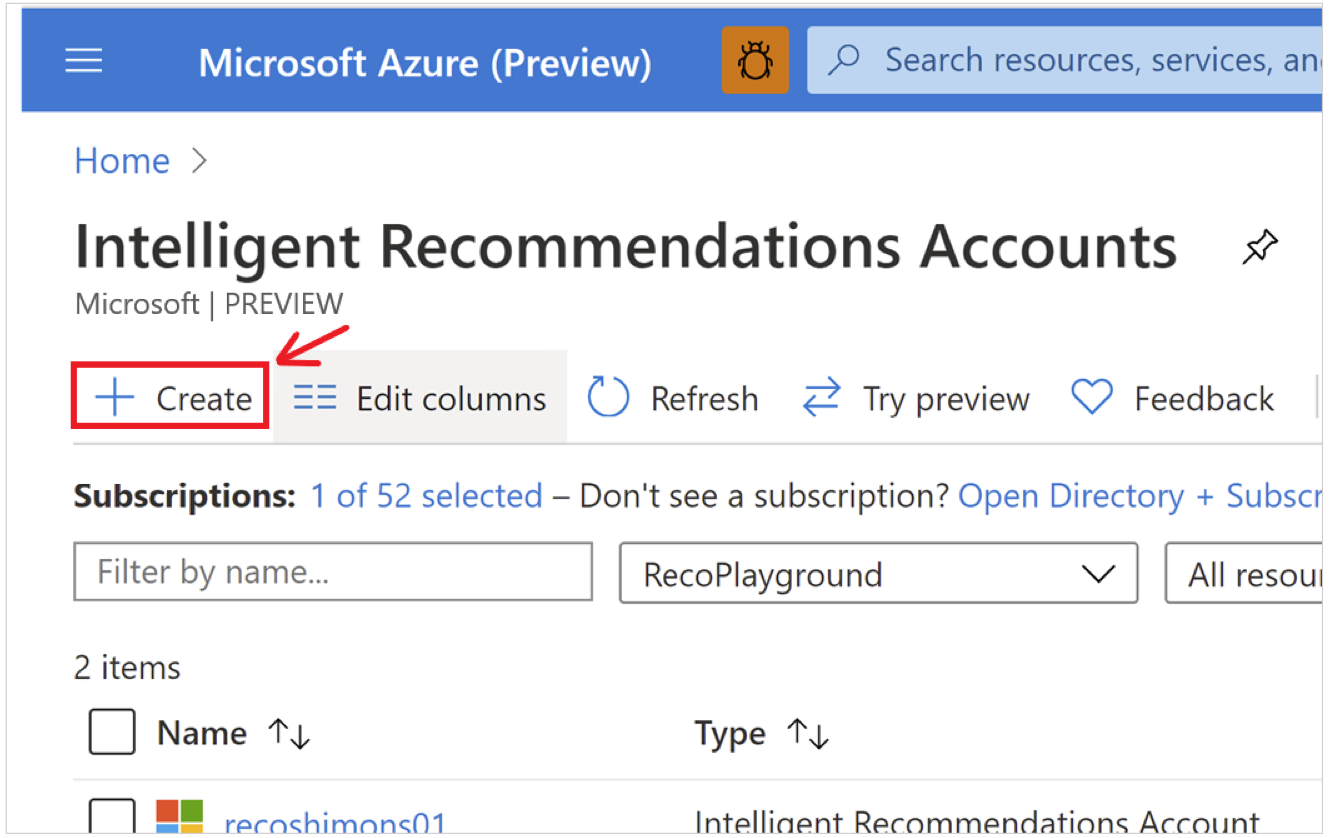Select the Edit columns icon
Viewport: 1329px width, 838px height.
[x=314, y=397]
